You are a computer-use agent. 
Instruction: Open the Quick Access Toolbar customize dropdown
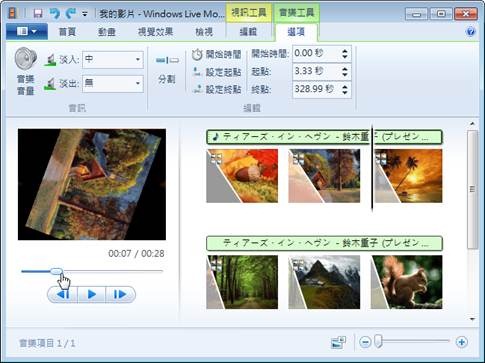tap(85, 14)
